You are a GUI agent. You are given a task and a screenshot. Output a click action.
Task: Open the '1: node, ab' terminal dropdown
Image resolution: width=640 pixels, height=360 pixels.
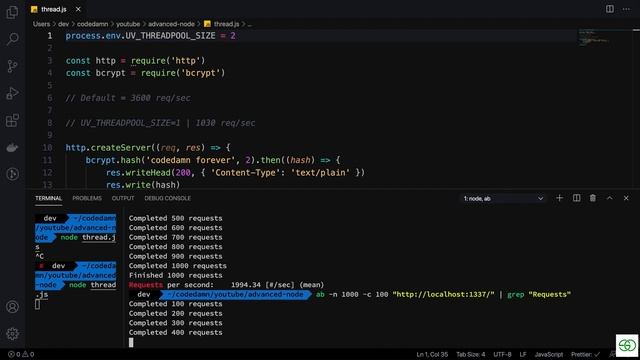coord(502,198)
